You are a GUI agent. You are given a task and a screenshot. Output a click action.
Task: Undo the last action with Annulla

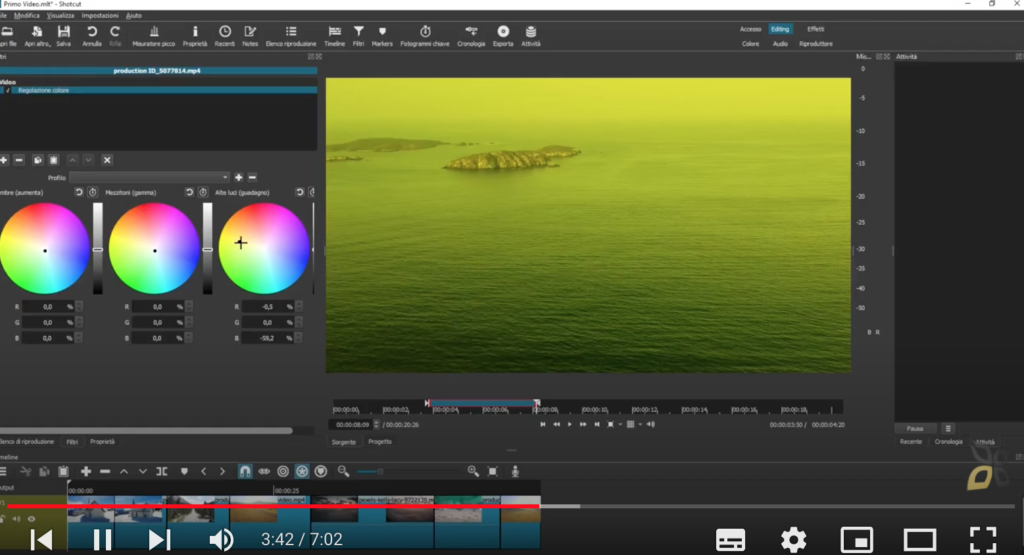tap(91, 36)
